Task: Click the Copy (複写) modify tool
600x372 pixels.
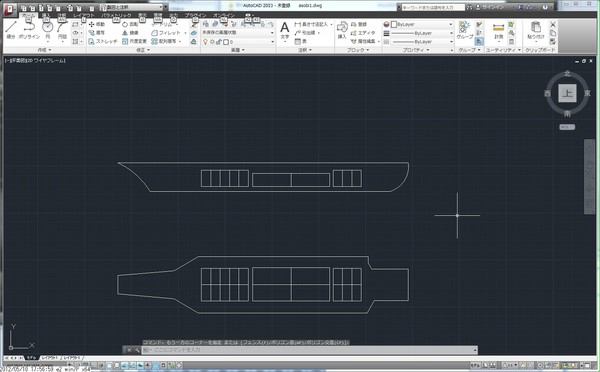Action: pos(96,33)
